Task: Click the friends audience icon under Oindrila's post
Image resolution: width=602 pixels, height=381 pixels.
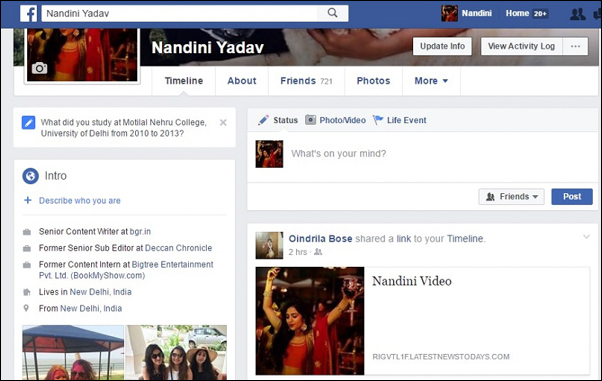Action: pyautogui.click(x=318, y=252)
